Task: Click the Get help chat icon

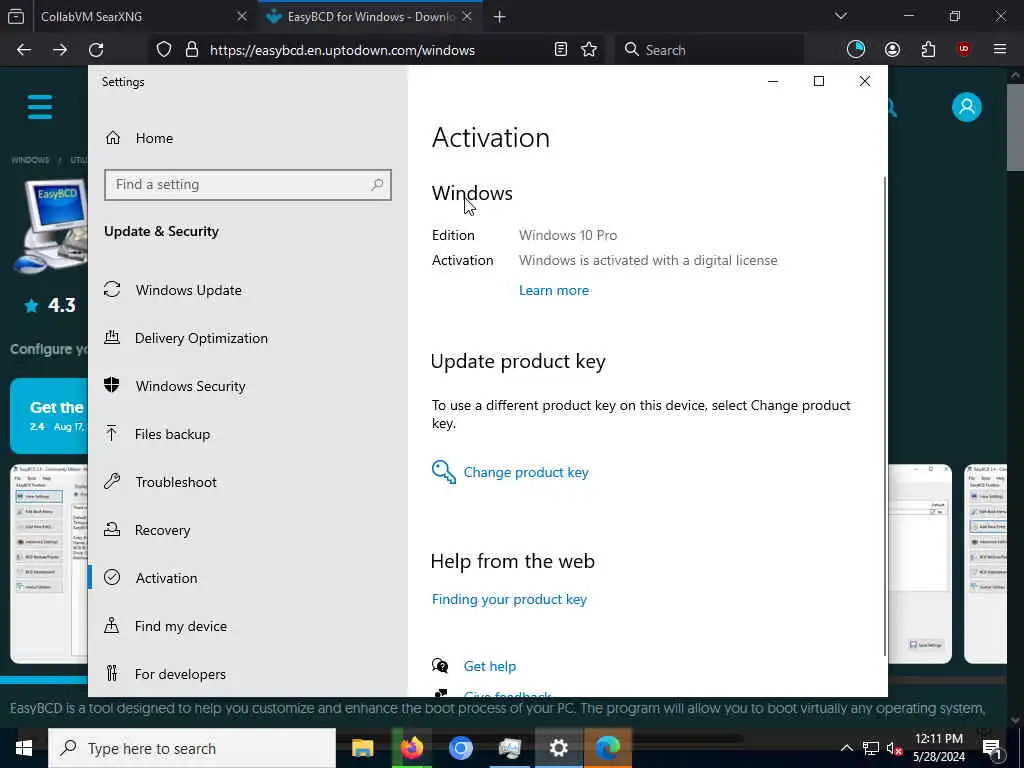Action: click(440, 665)
